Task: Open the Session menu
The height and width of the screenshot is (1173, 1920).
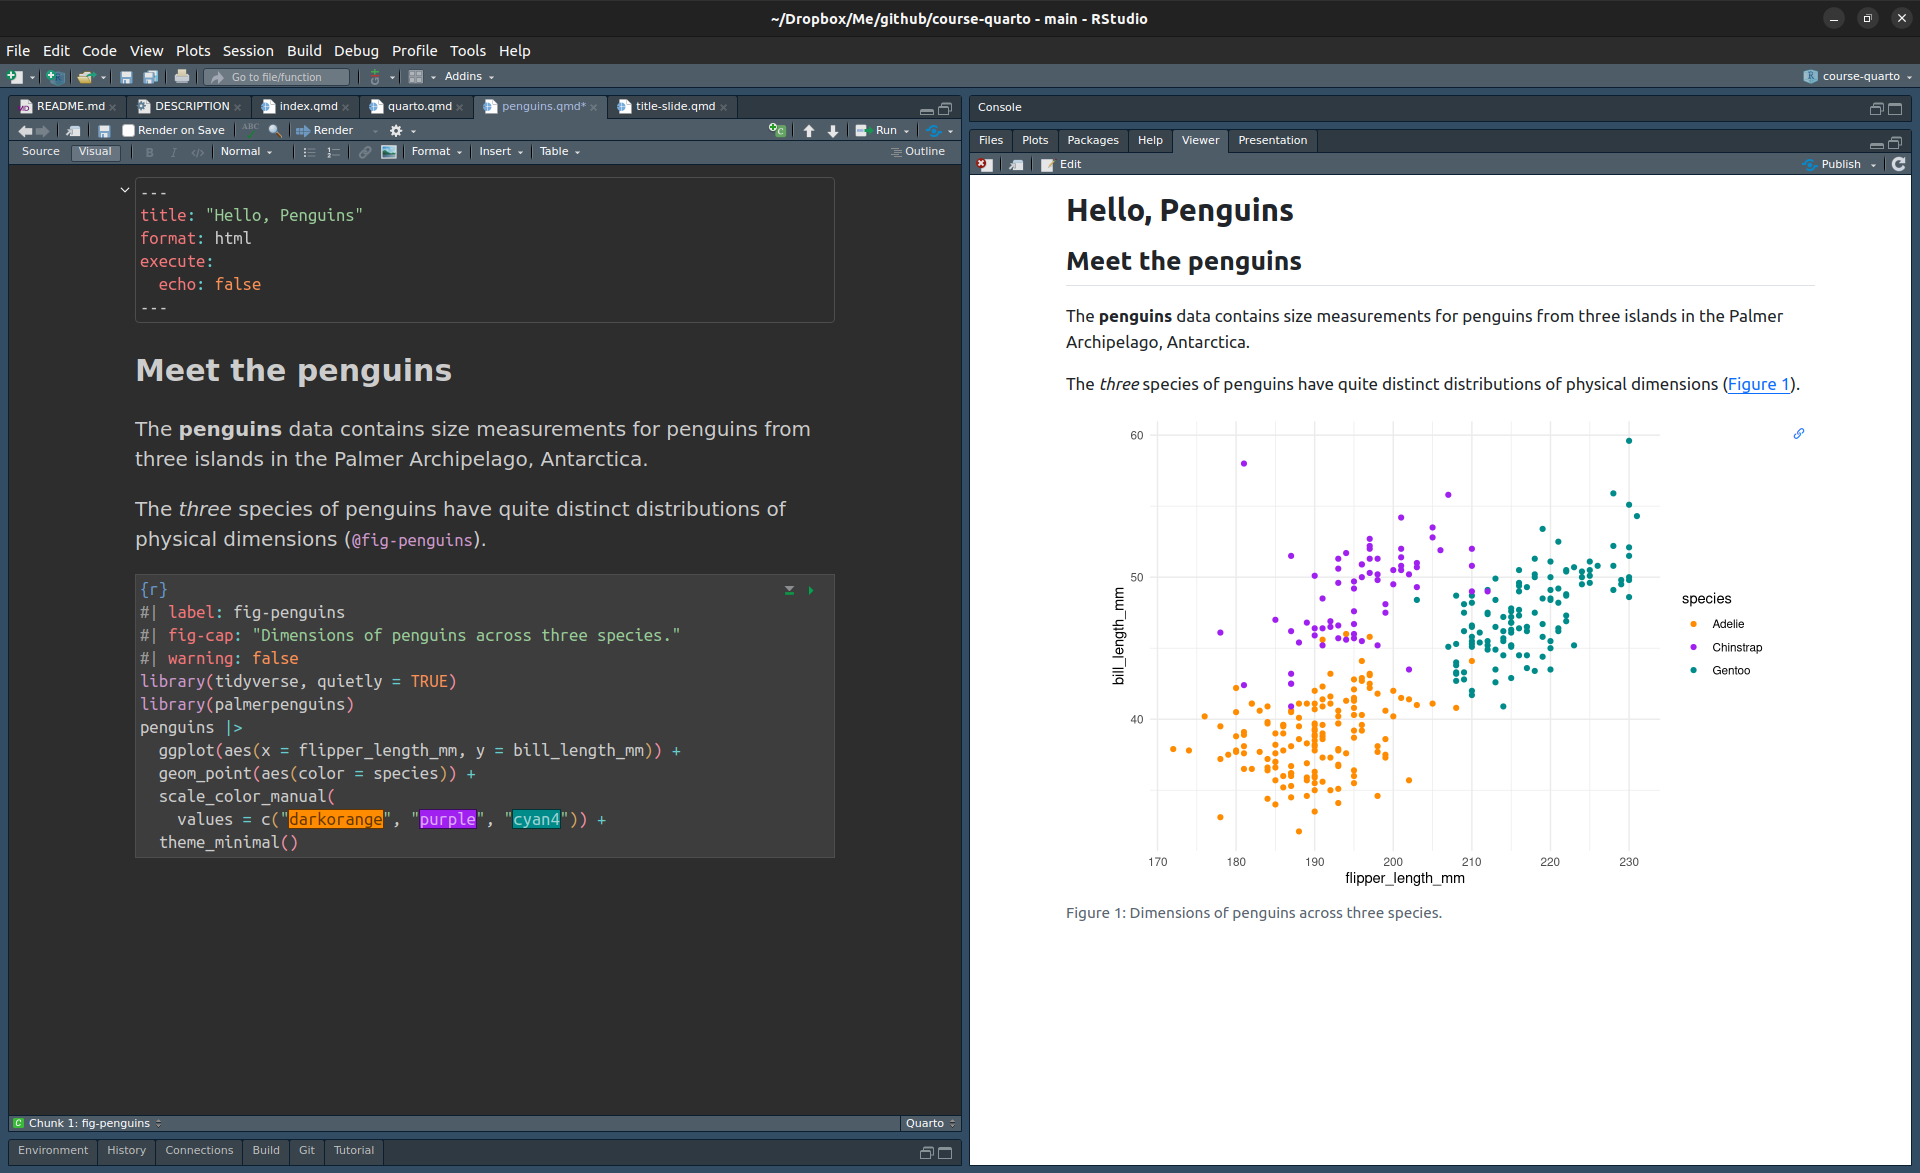Action: click(x=247, y=51)
